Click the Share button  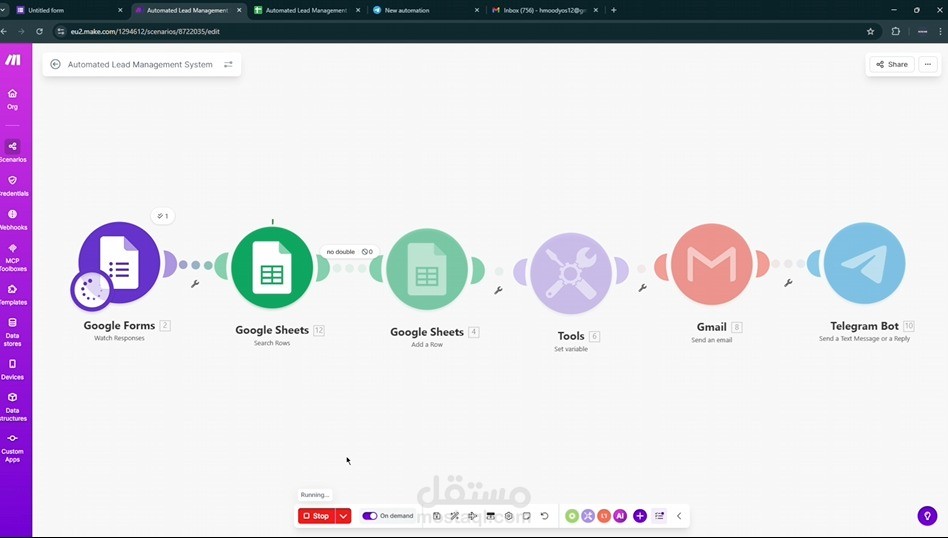click(892, 64)
